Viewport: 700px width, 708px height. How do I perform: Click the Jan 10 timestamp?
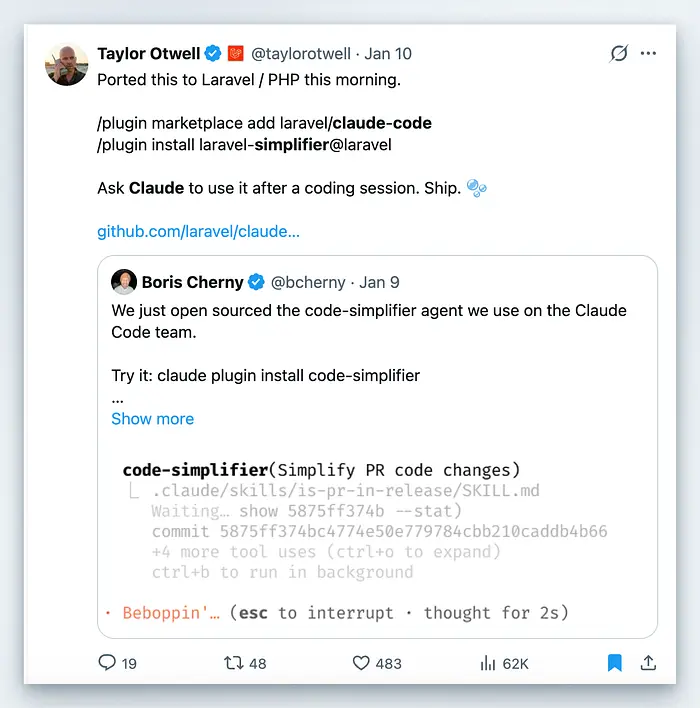click(388, 54)
